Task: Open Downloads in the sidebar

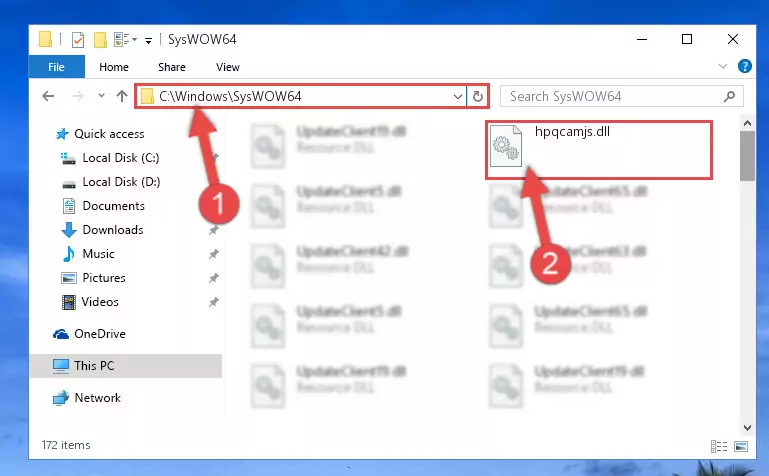Action: (113, 230)
